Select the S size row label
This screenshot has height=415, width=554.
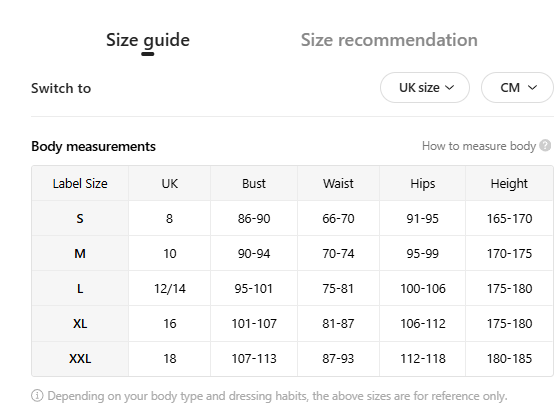(80, 218)
